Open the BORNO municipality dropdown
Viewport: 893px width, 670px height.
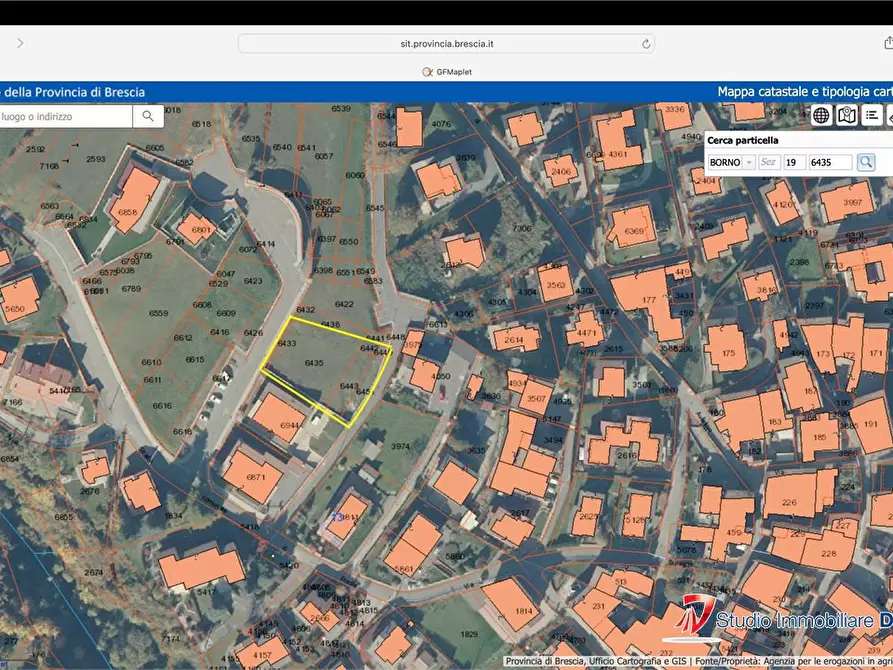[x=731, y=162]
